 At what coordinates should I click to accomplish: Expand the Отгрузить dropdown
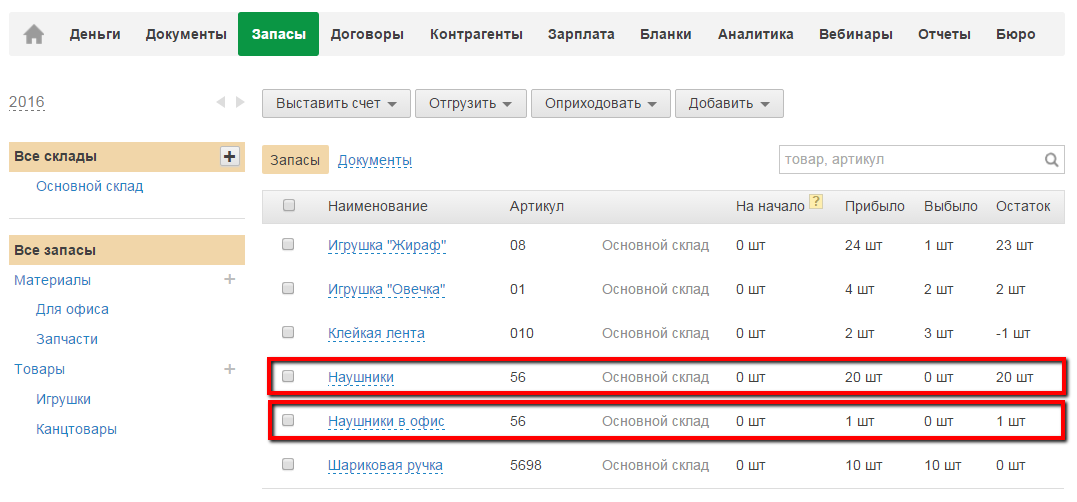click(x=470, y=104)
